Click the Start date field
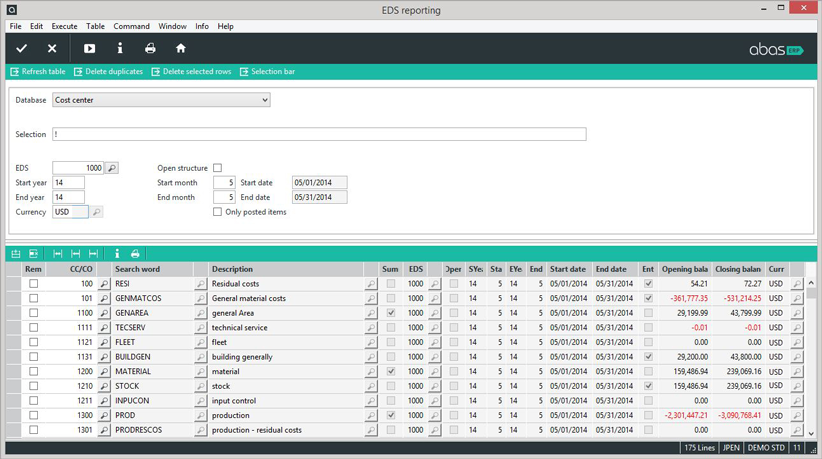Image resolution: width=822 pixels, height=459 pixels. coord(319,183)
